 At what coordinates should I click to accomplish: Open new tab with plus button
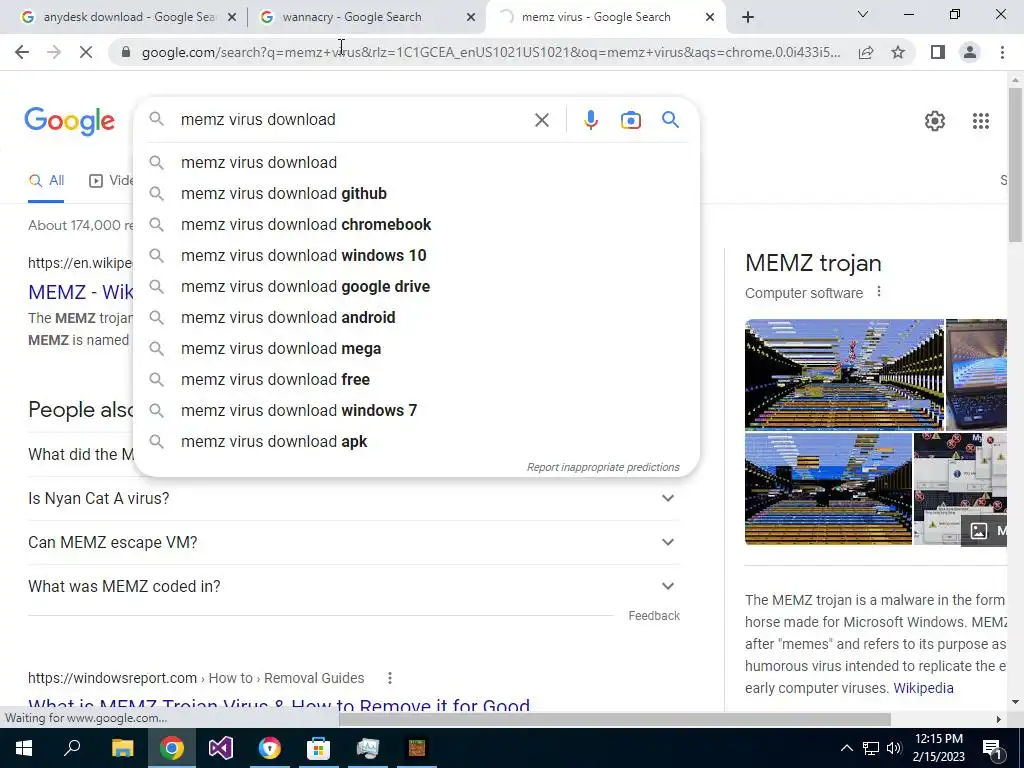[x=748, y=17]
